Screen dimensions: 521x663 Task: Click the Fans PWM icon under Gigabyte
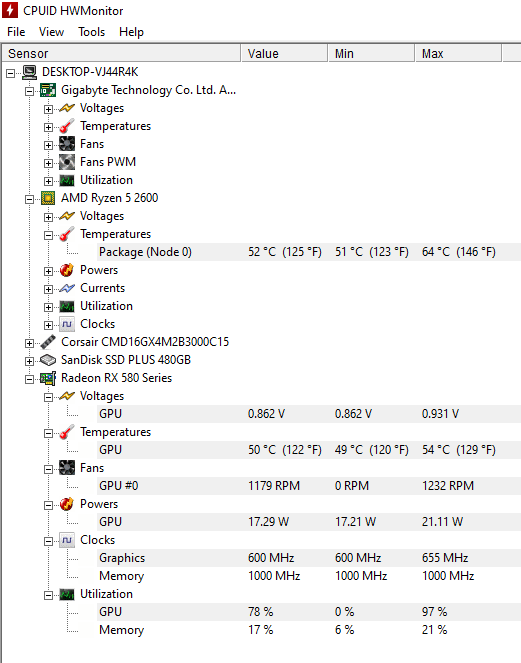(x=67, y=162)
